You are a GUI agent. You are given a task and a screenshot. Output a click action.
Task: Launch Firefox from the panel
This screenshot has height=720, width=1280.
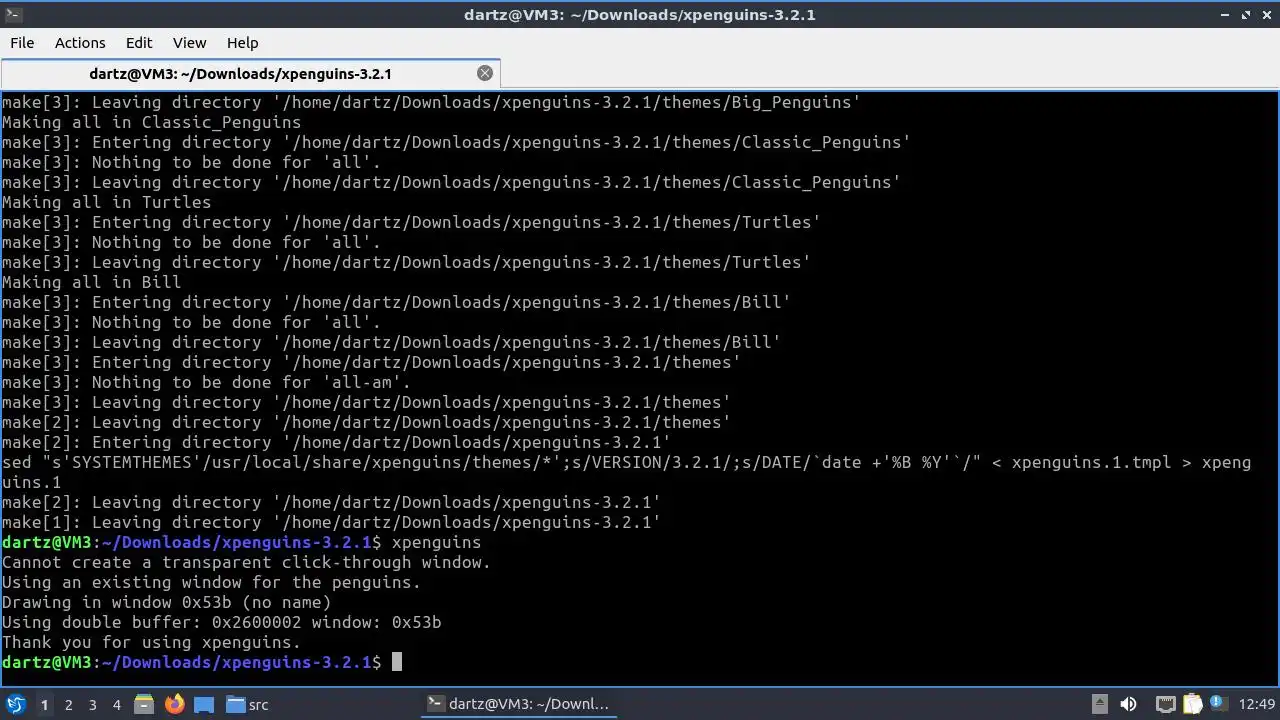174,704
